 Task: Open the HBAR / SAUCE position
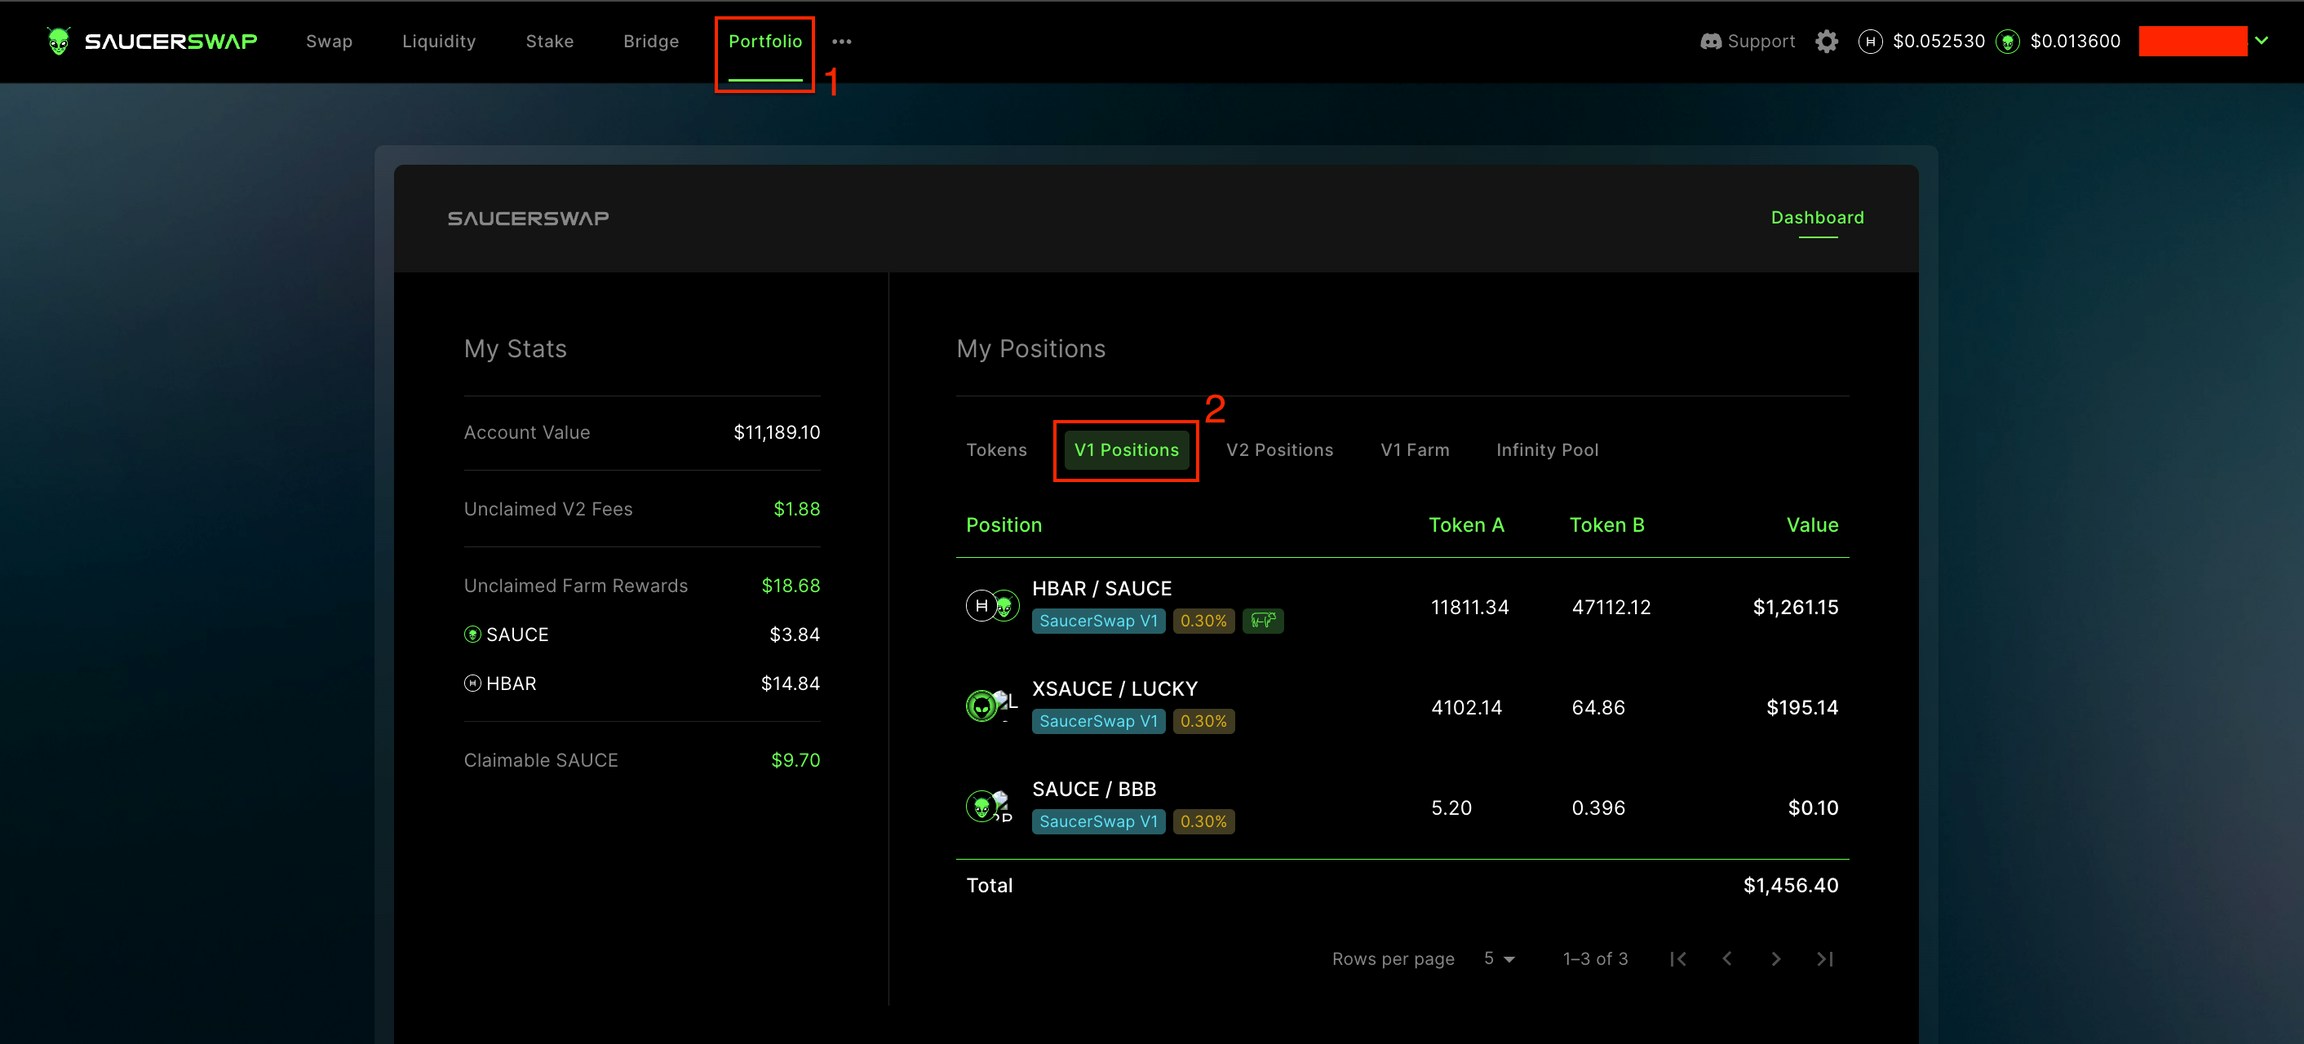pyautogui.click(x=1102, y=589)
